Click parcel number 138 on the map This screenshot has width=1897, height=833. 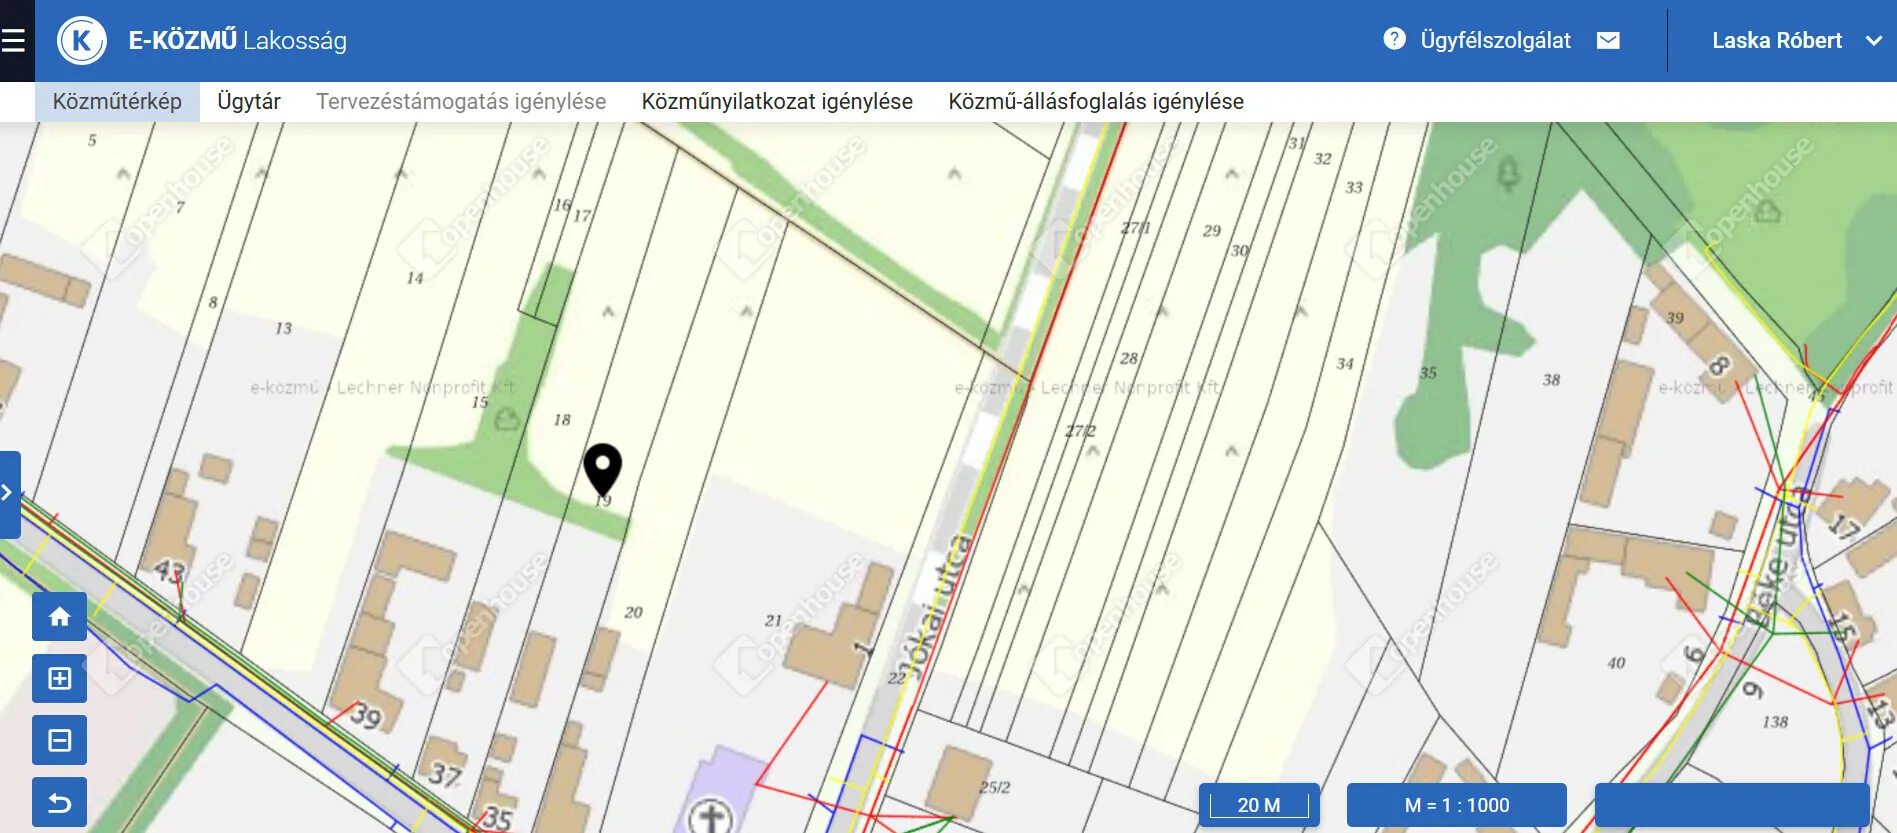click(1775, 722)
